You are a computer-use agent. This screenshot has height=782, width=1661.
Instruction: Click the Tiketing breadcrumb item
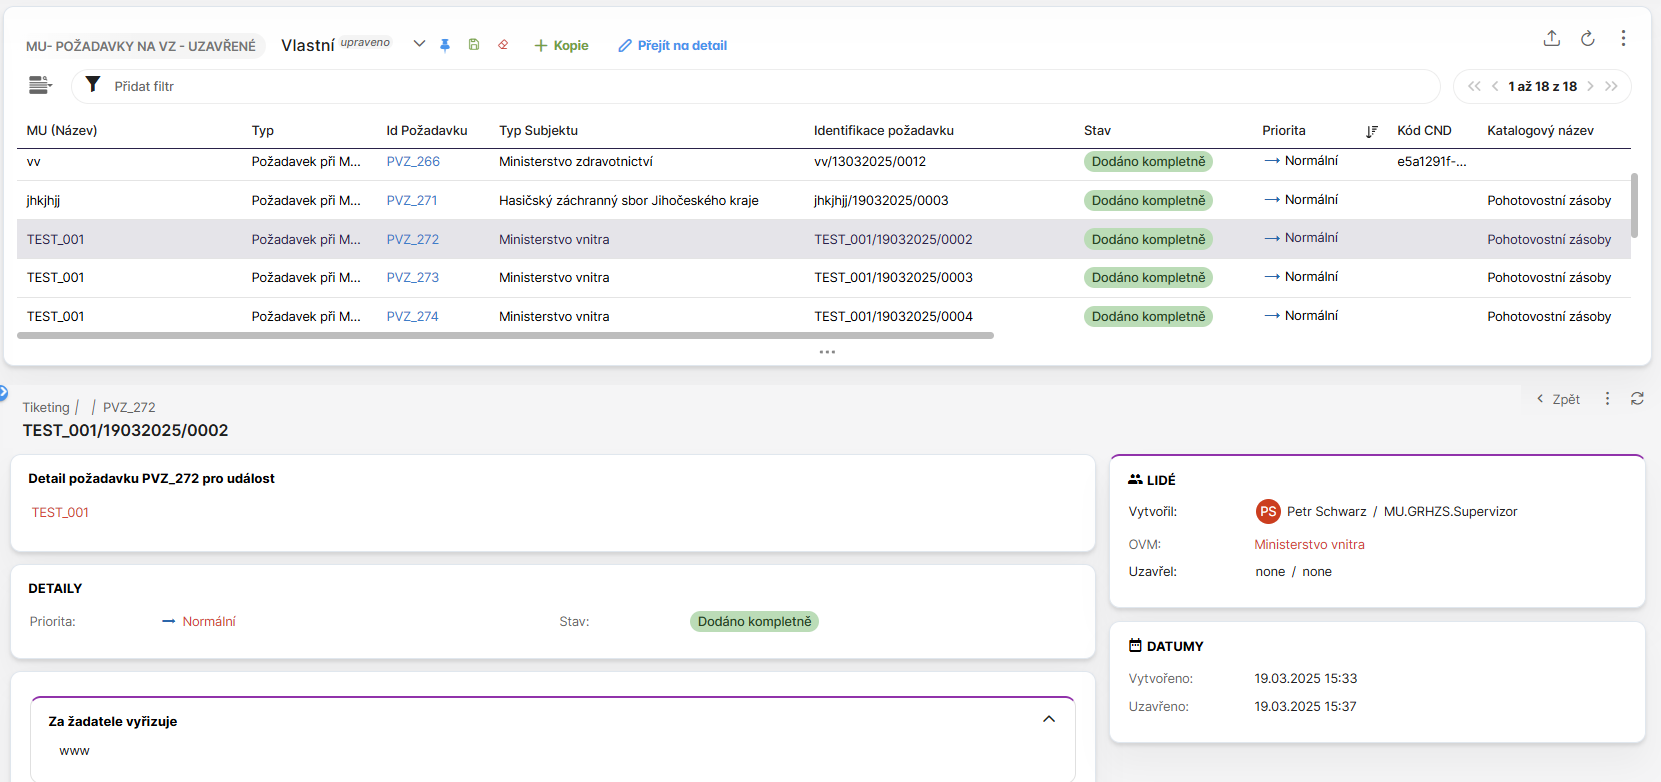tap(46, 407)
